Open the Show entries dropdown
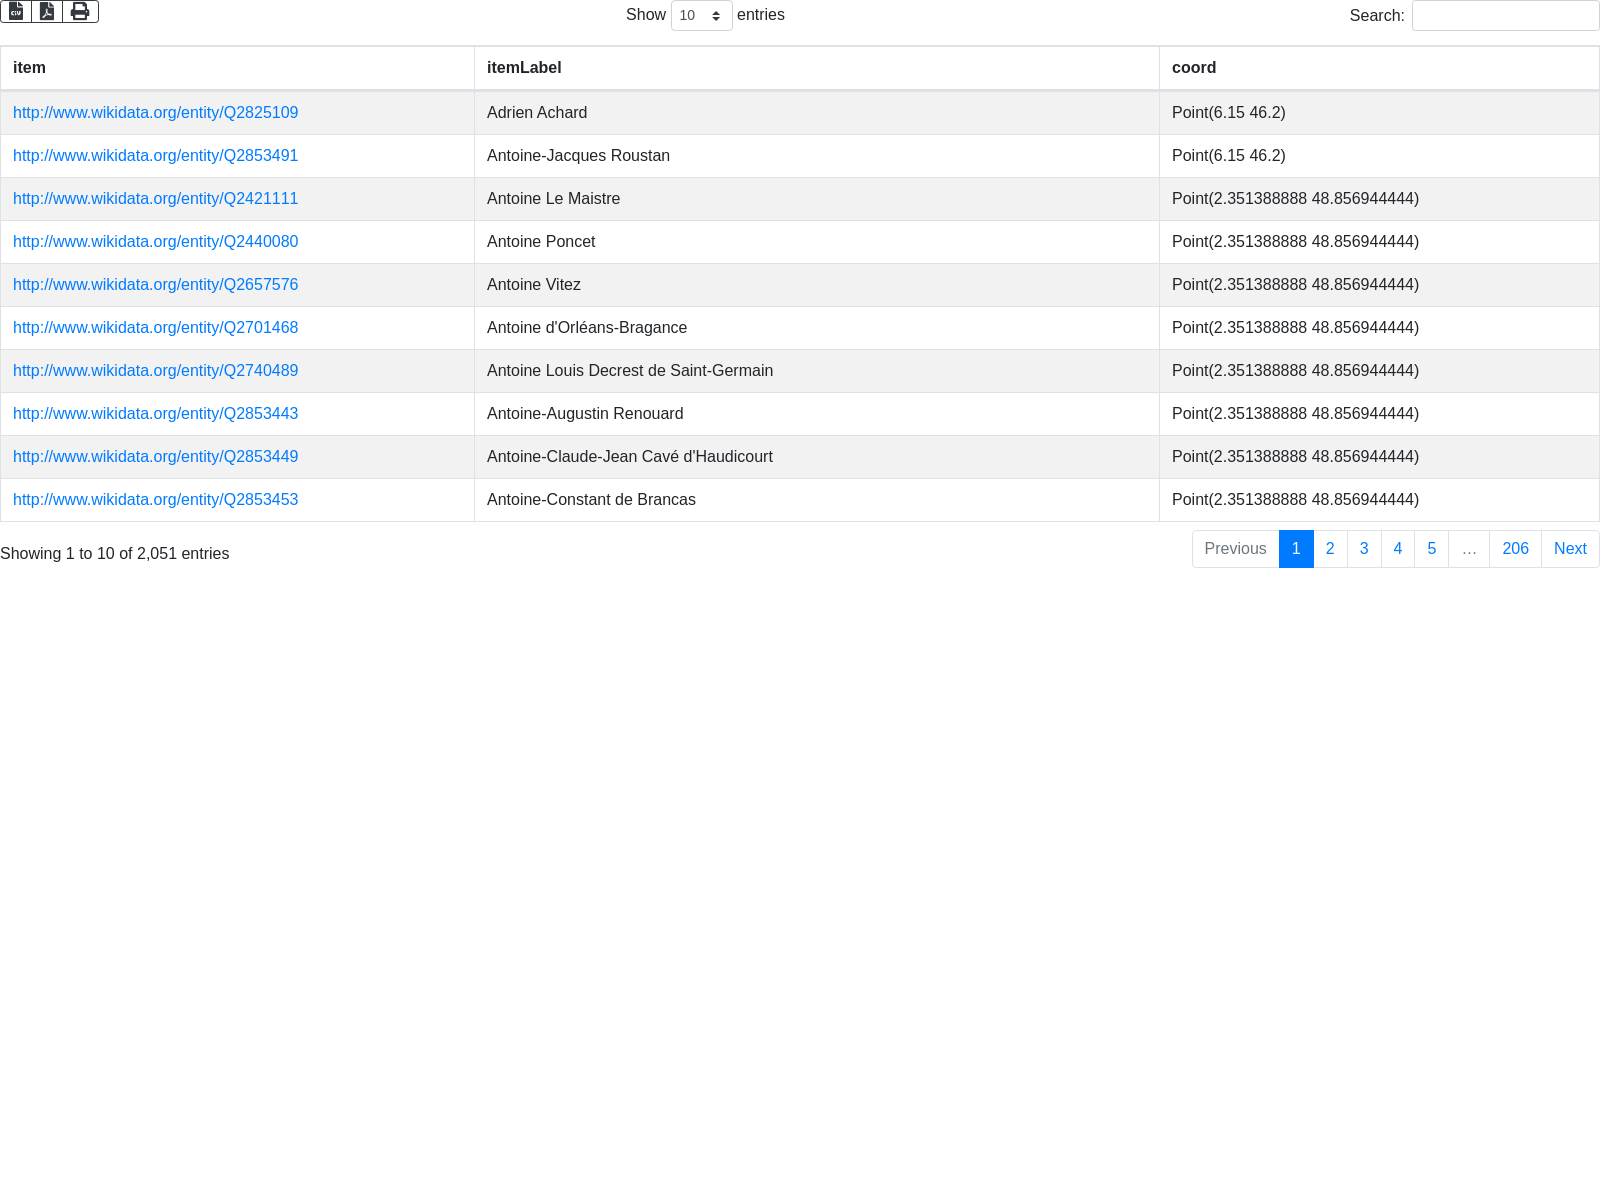 click(x=701, y=16)
